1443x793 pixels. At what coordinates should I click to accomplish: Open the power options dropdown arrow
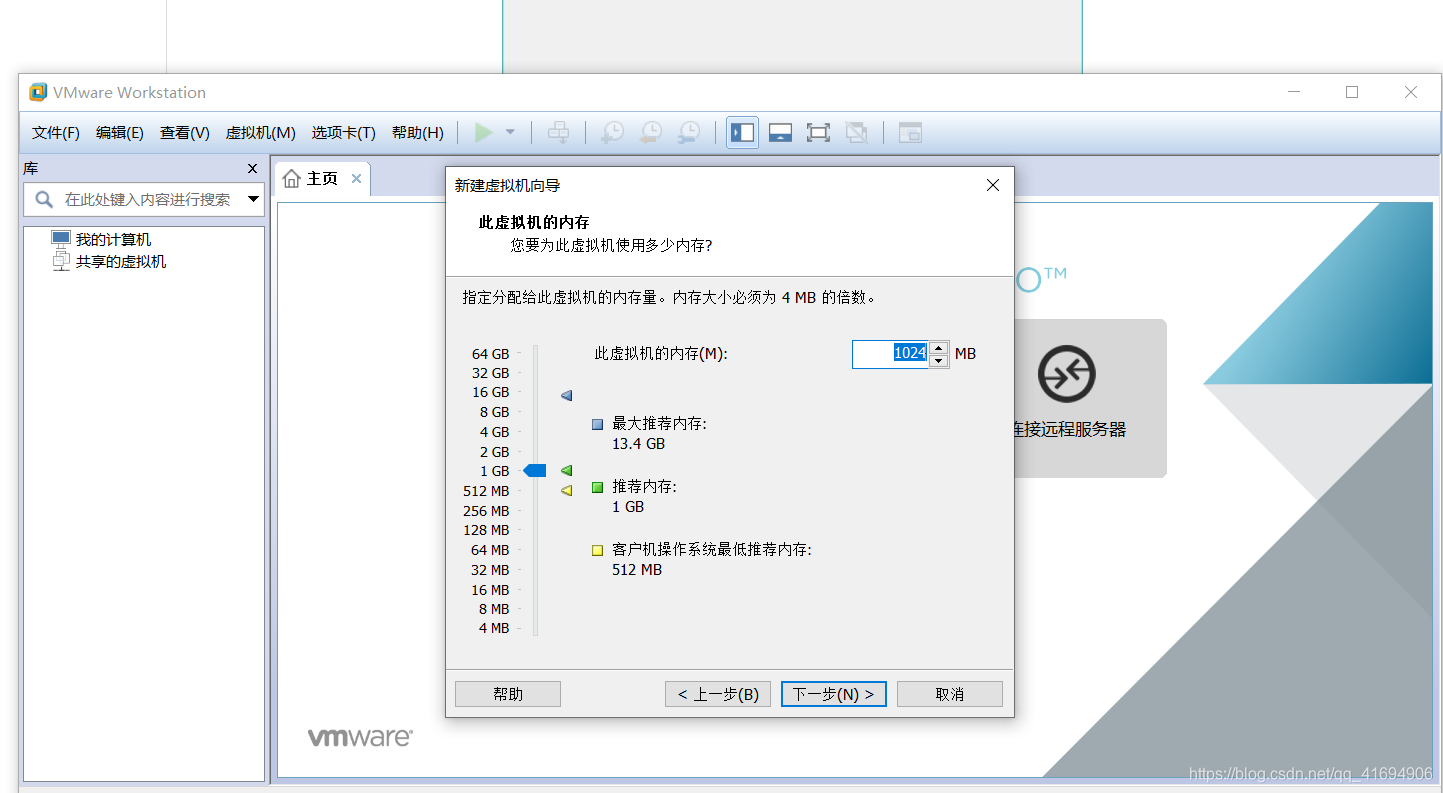(510, 132)
